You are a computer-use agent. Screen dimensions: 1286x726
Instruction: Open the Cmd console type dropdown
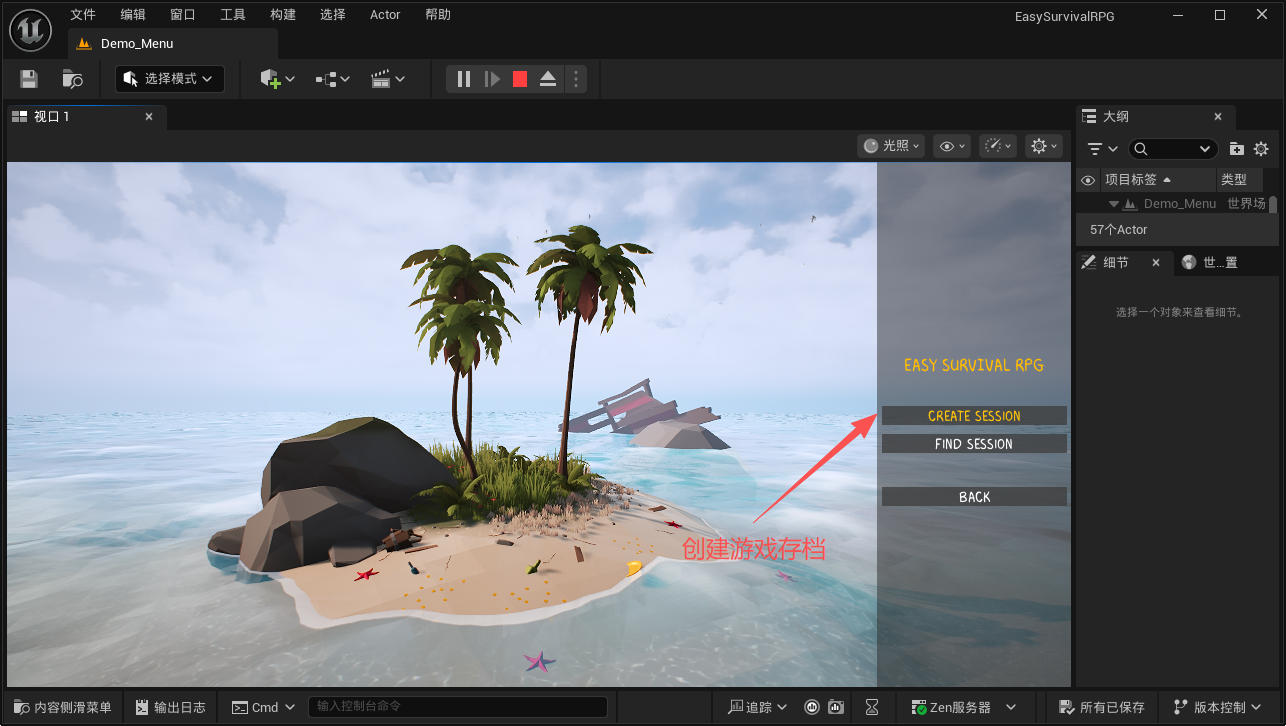pyautogui.click(x=264, y=707)
